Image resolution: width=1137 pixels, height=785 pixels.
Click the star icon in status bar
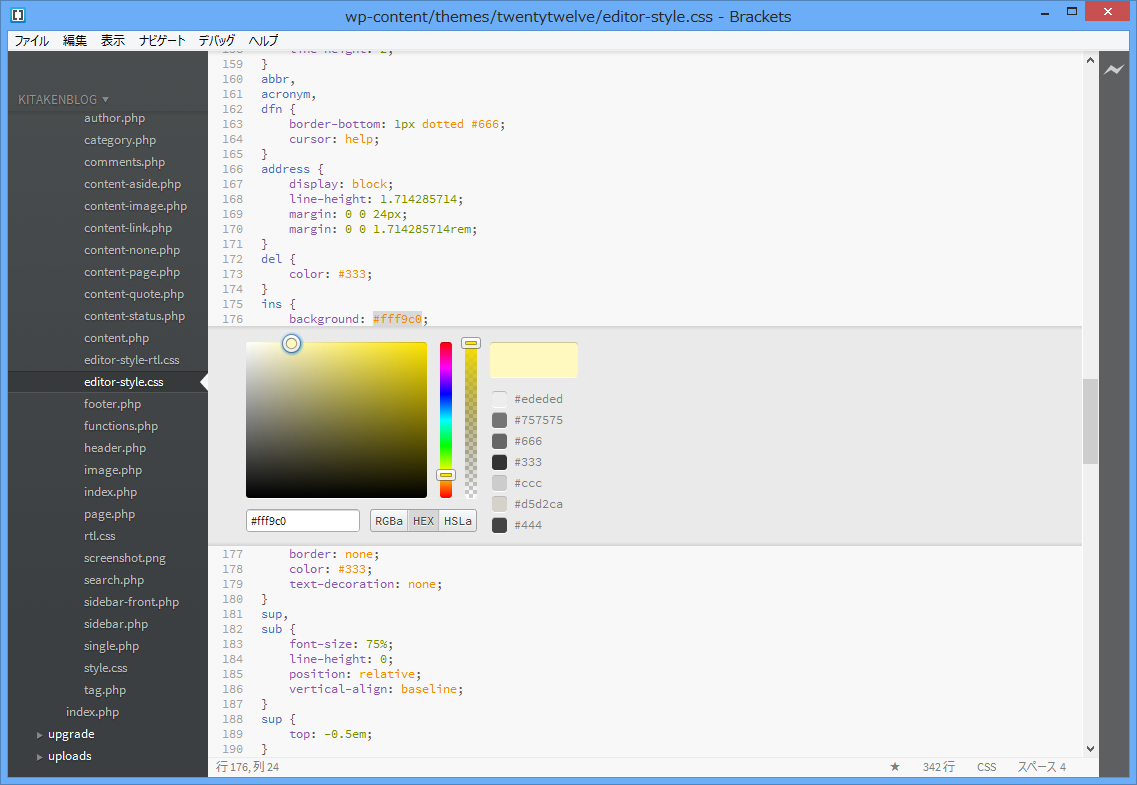click(x=895, y=767)
